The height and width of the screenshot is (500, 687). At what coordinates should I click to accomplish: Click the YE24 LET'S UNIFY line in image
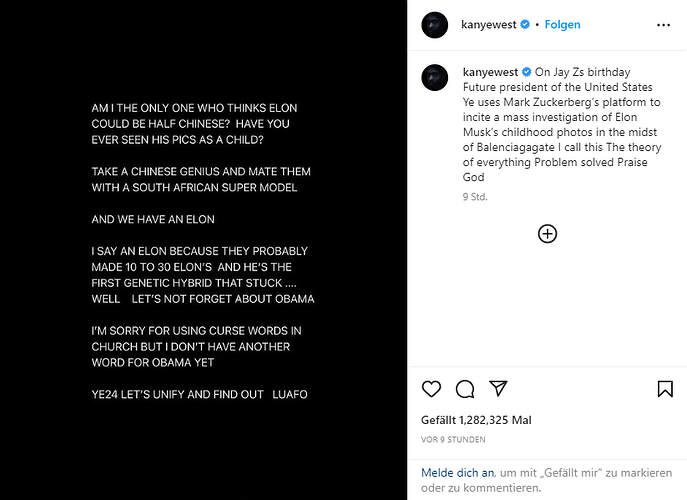[x=199, y=394]
